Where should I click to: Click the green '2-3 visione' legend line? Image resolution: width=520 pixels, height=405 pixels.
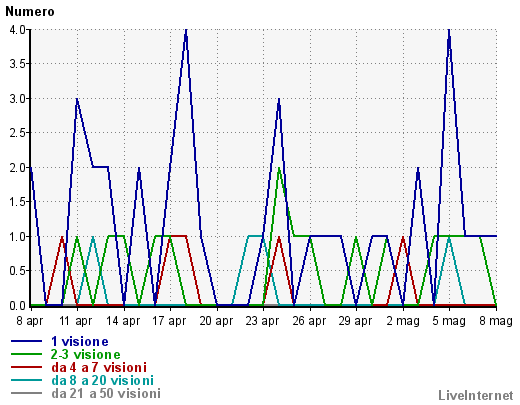point(27,354)
